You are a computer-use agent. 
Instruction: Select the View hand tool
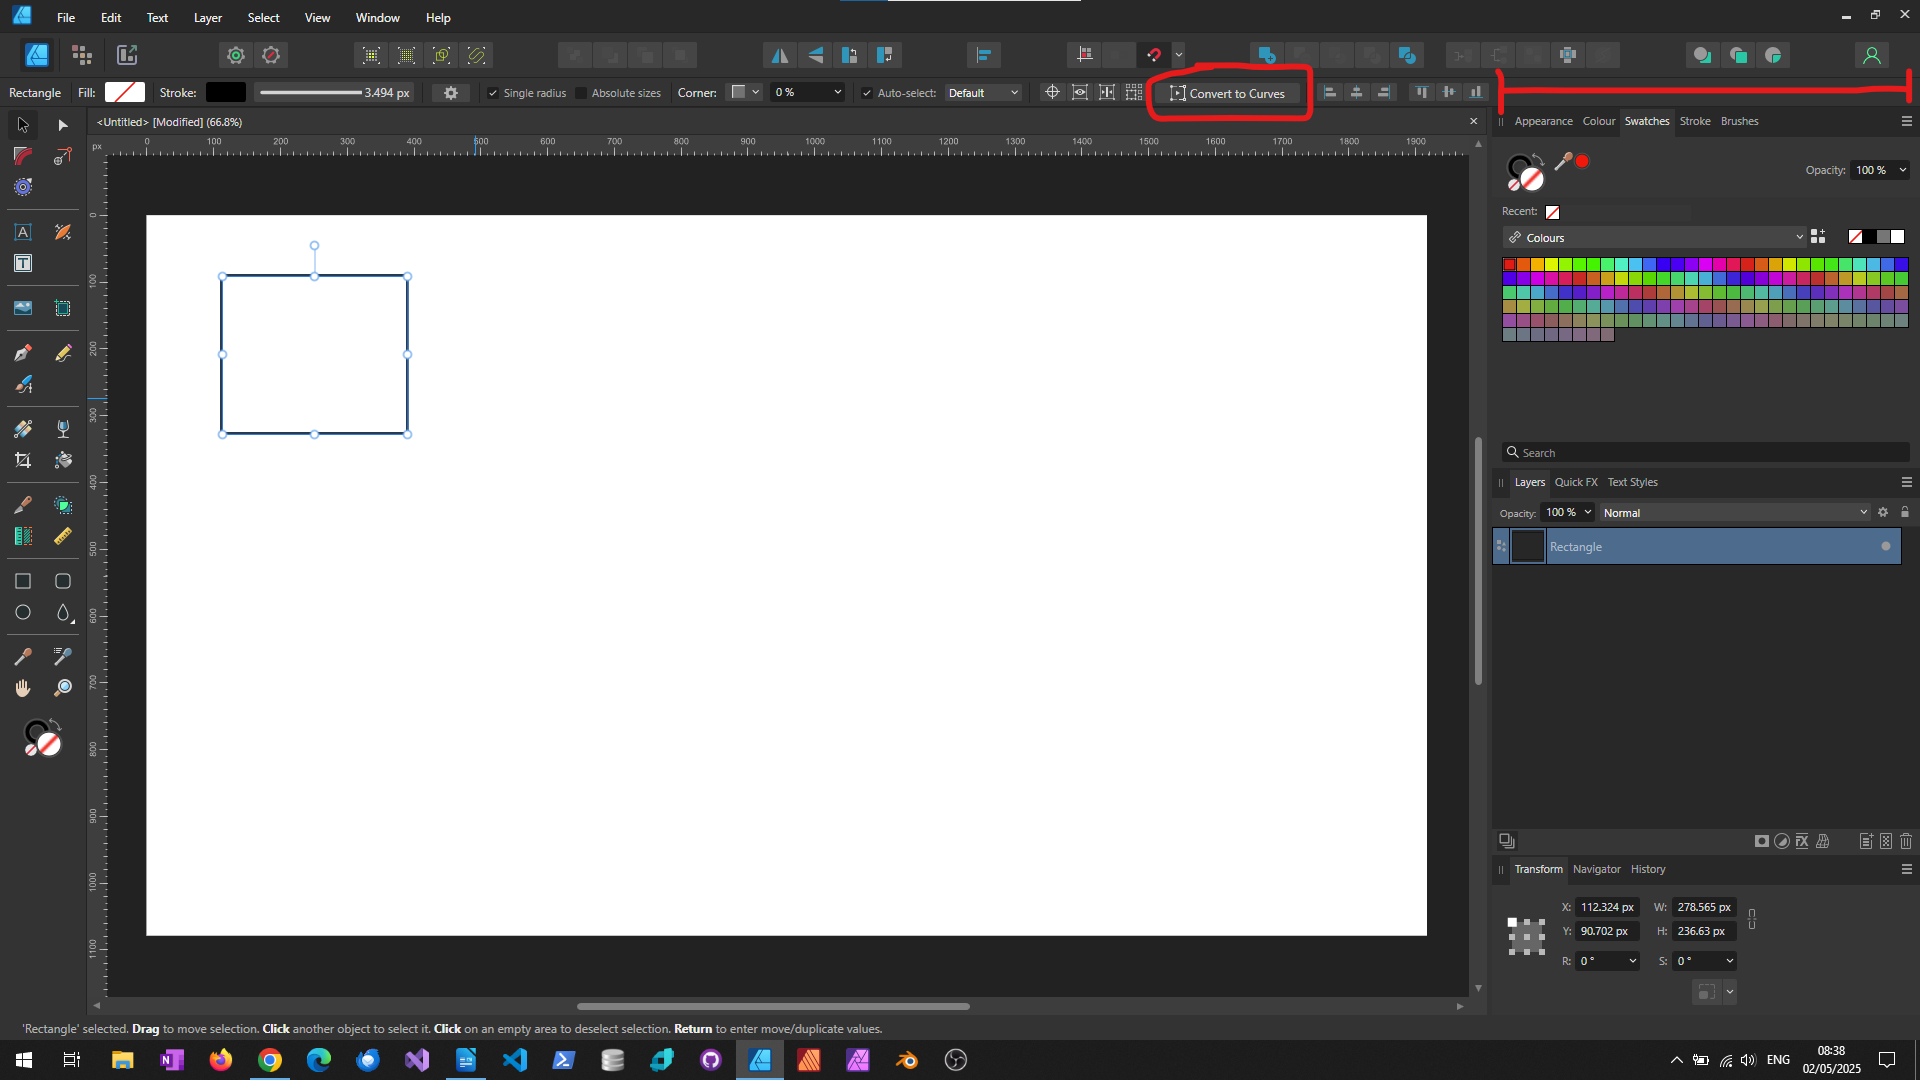coord(23,688)
